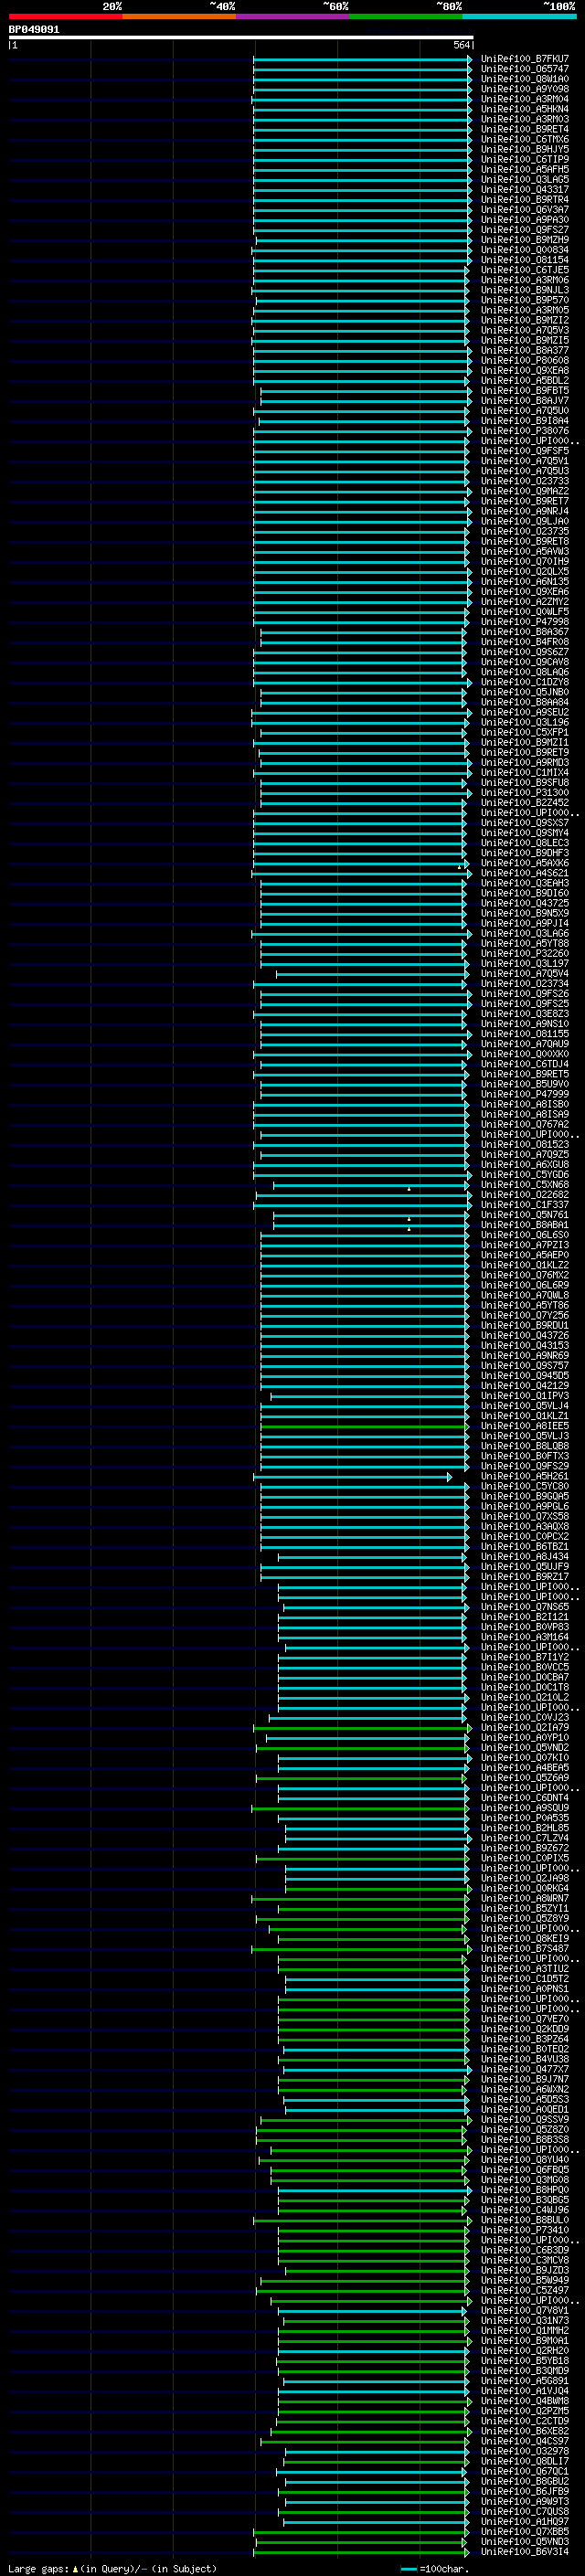Image resolution: width=585 pixels, height=2576 pixels.
Task: Select hit UniRef100_Q6V3A7
Action: pyautogui.click(x=524, y=210)
